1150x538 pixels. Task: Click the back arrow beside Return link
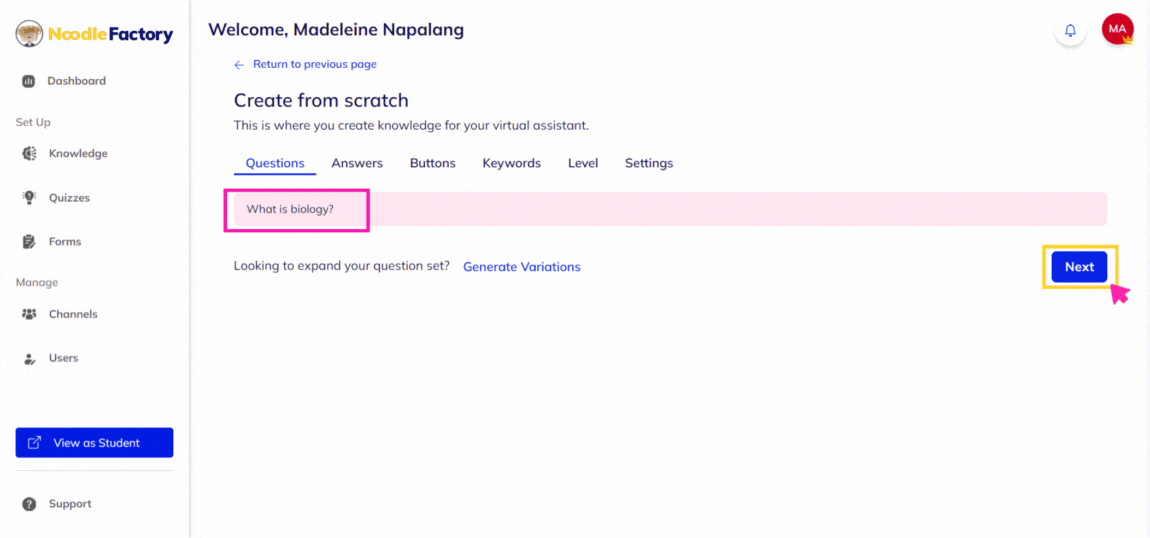[x=238, y=65]
